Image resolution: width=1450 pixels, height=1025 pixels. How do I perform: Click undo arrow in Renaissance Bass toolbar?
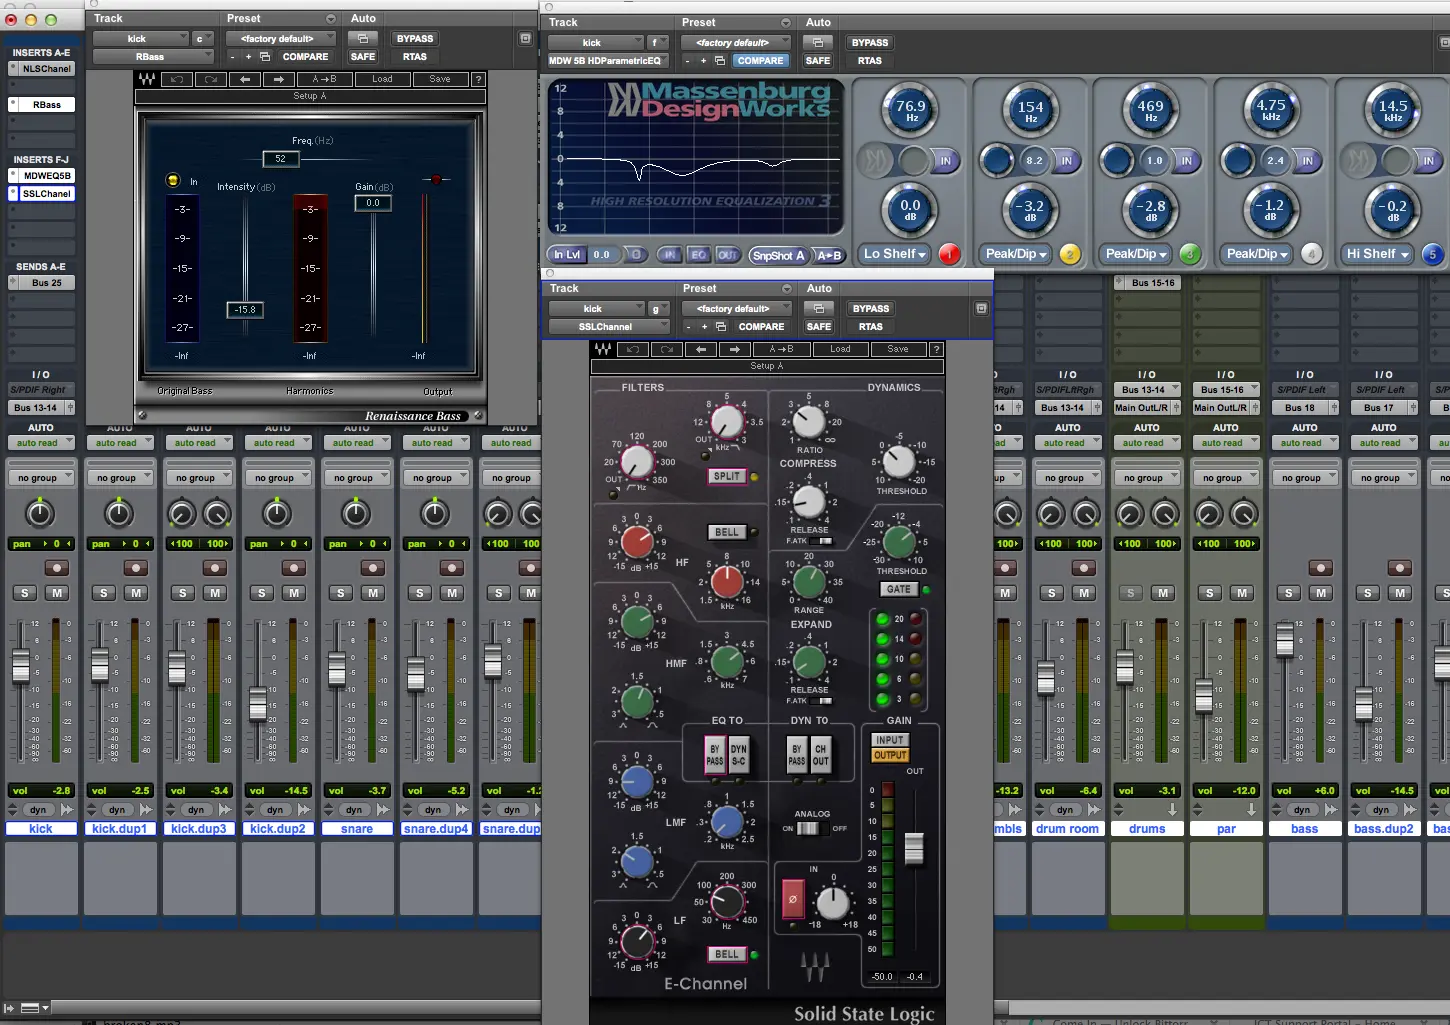(x=177, y=79)
